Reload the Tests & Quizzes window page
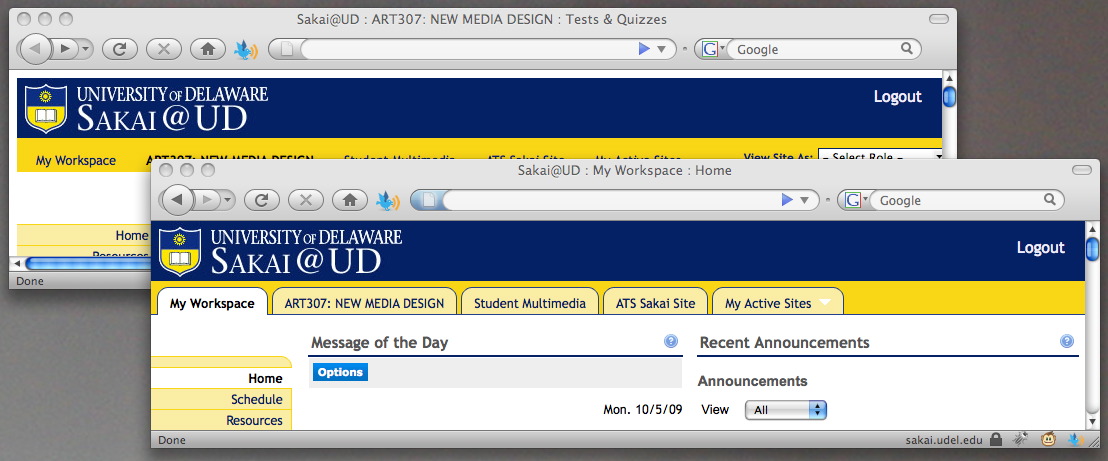The image size is (1108, 461). point(119,49)
